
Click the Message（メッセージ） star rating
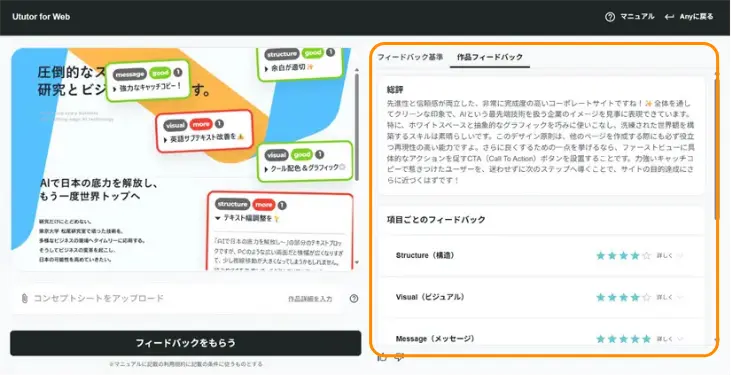point(623,339)
